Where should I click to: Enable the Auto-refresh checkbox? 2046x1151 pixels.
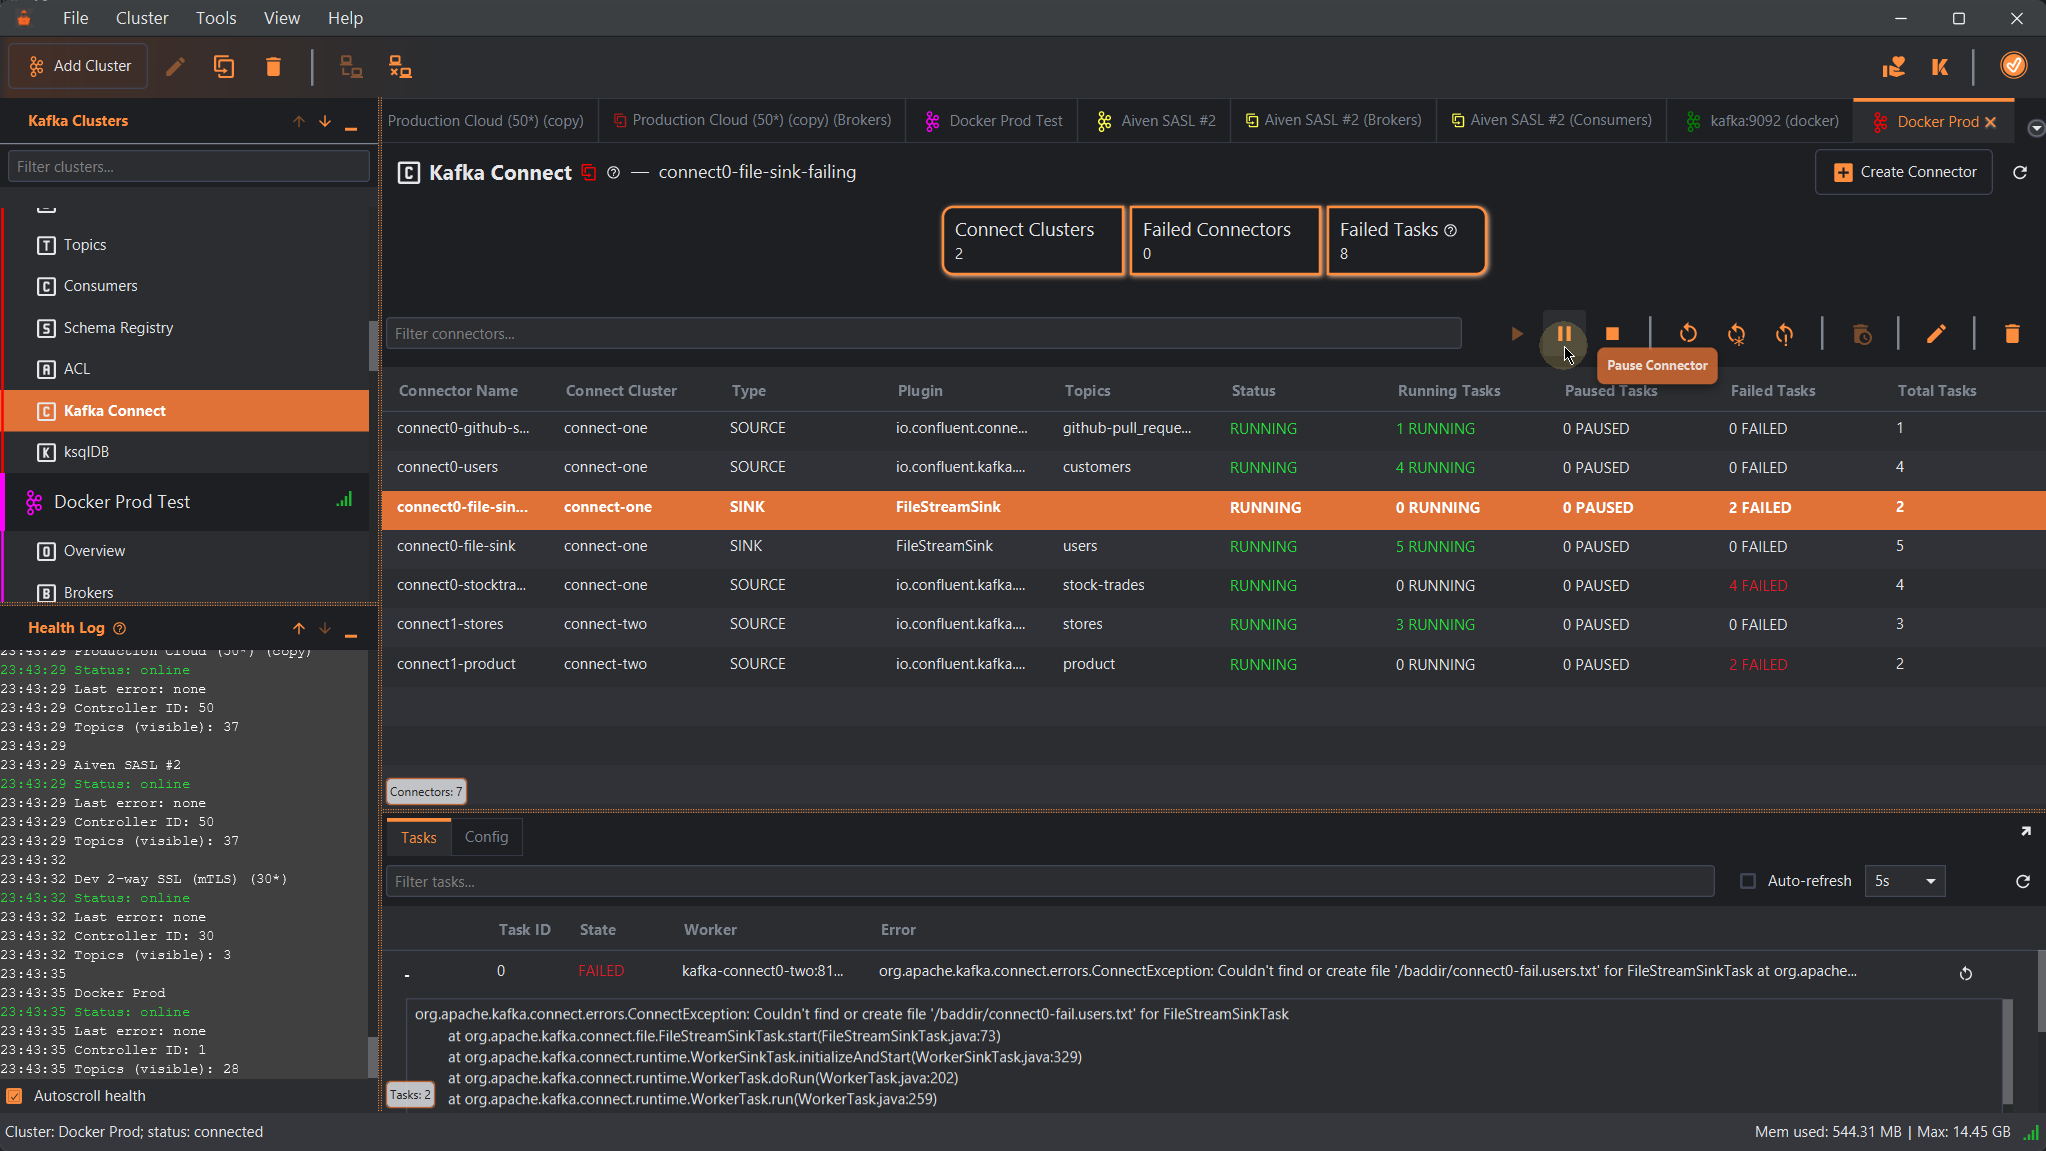(1748, 881)
